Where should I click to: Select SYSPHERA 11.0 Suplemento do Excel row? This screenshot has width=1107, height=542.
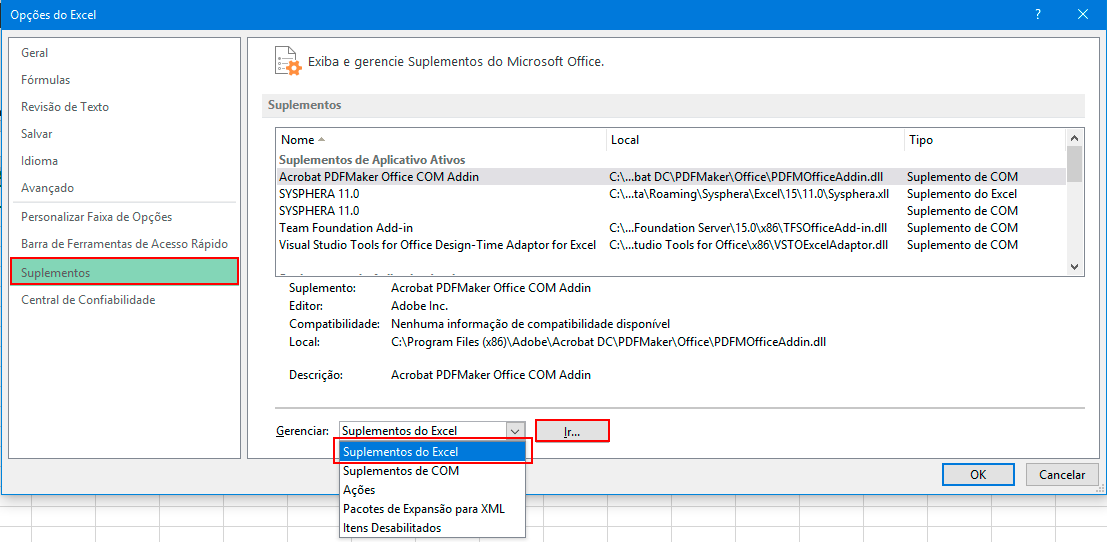tap(319, 194)
